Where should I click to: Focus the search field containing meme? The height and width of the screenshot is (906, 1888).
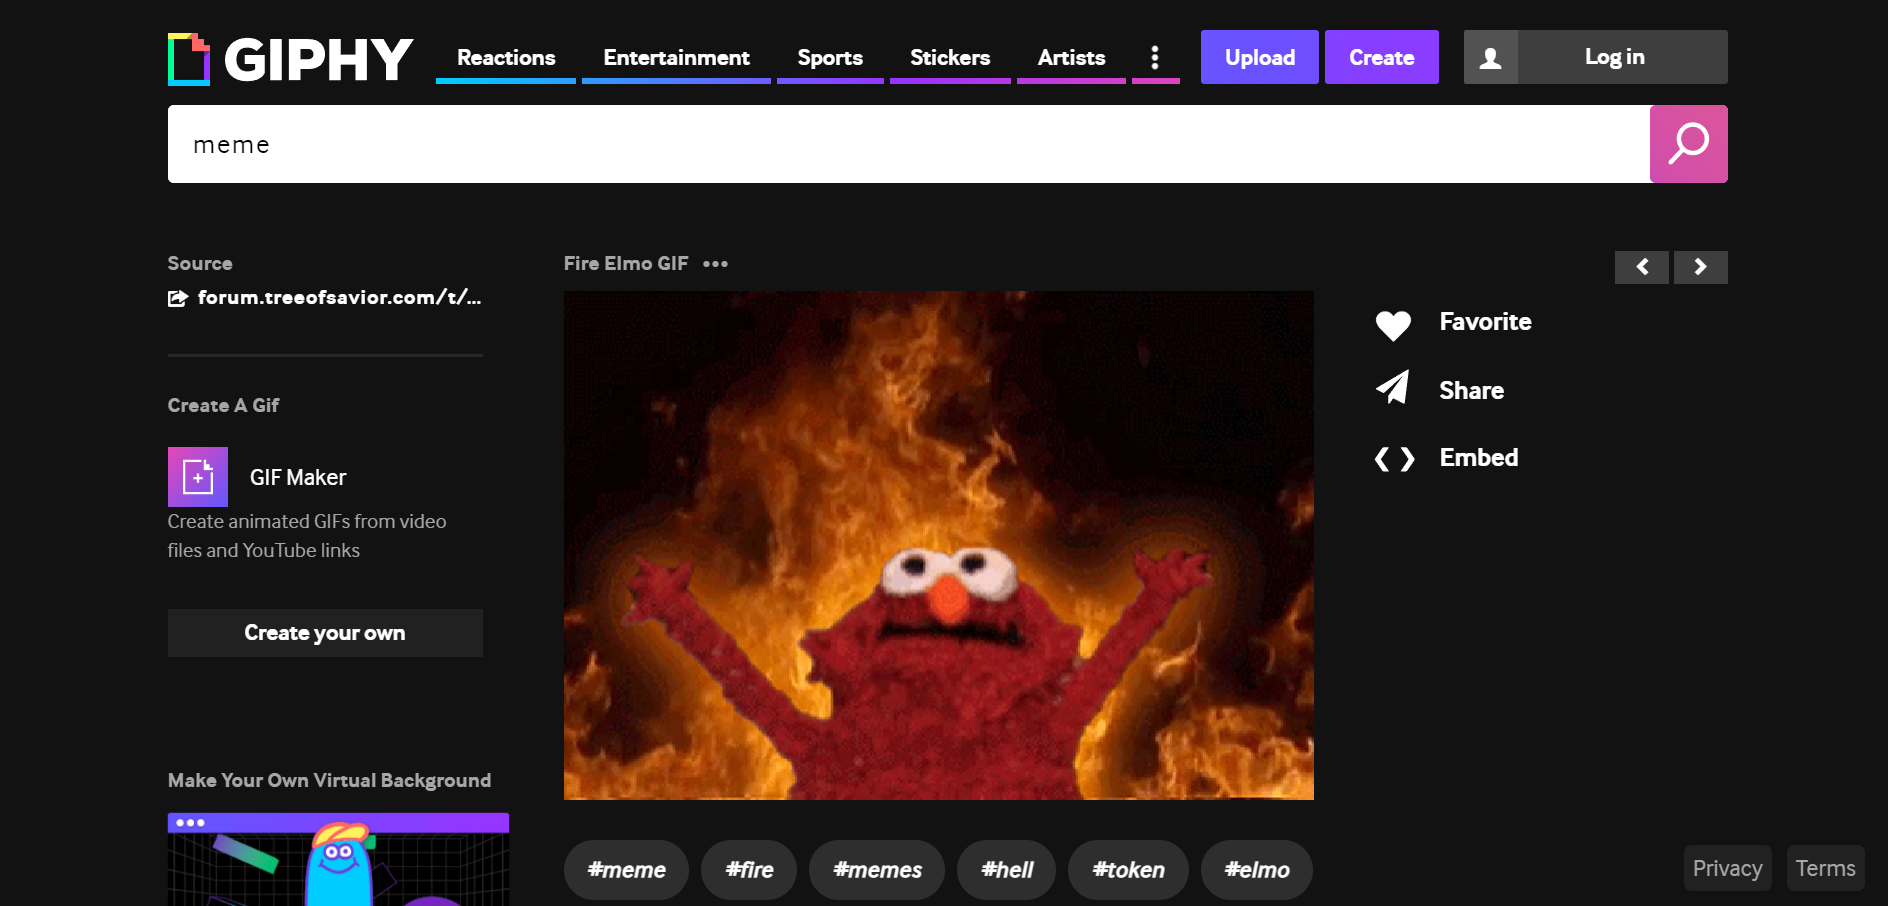click(x=909, y=144)
